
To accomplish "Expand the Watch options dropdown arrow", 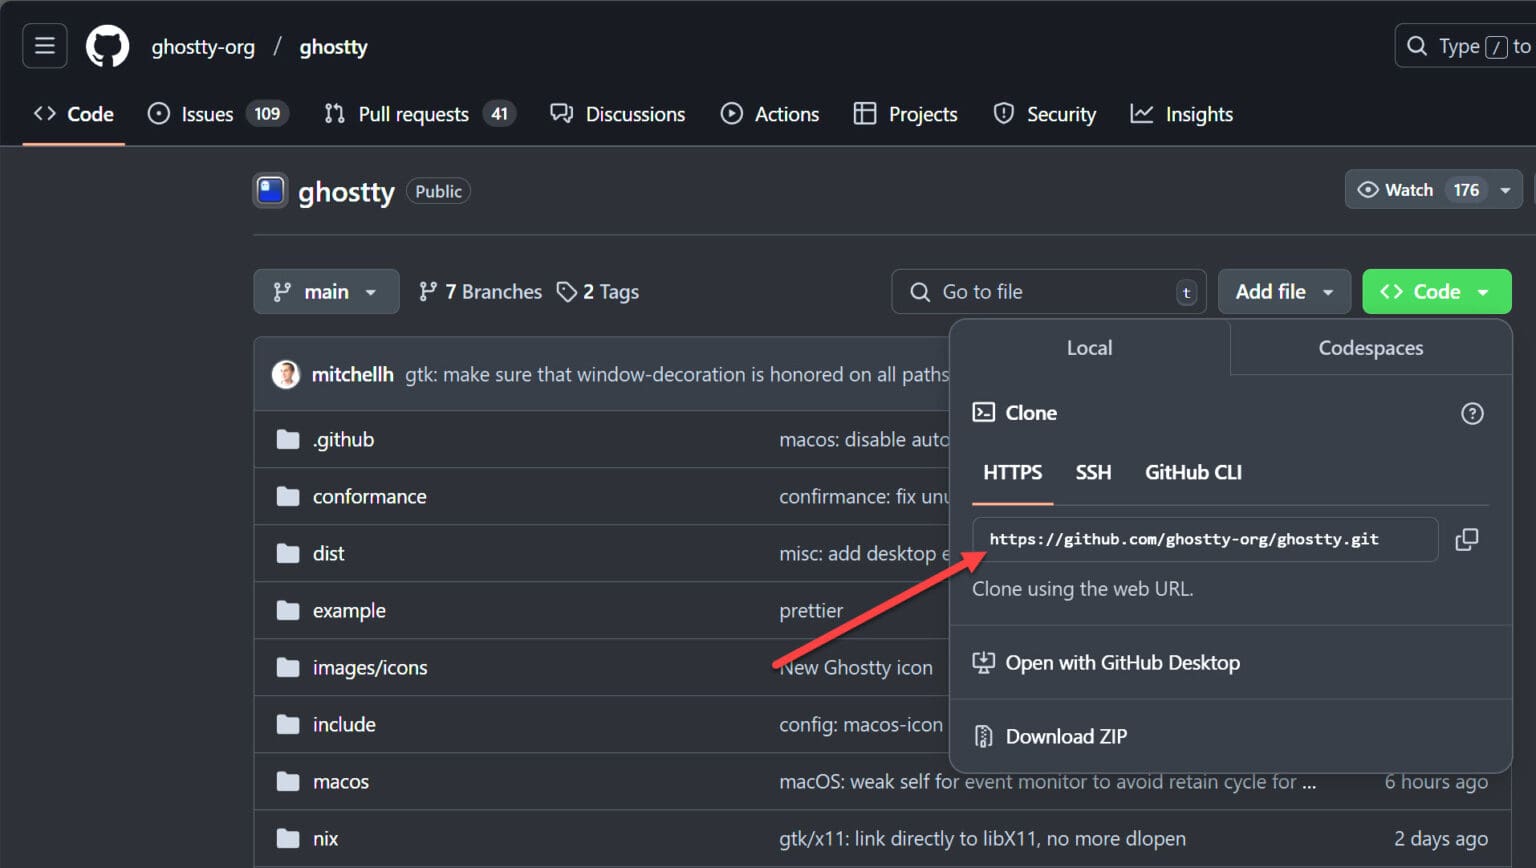I will click(x=1506, y=189).
